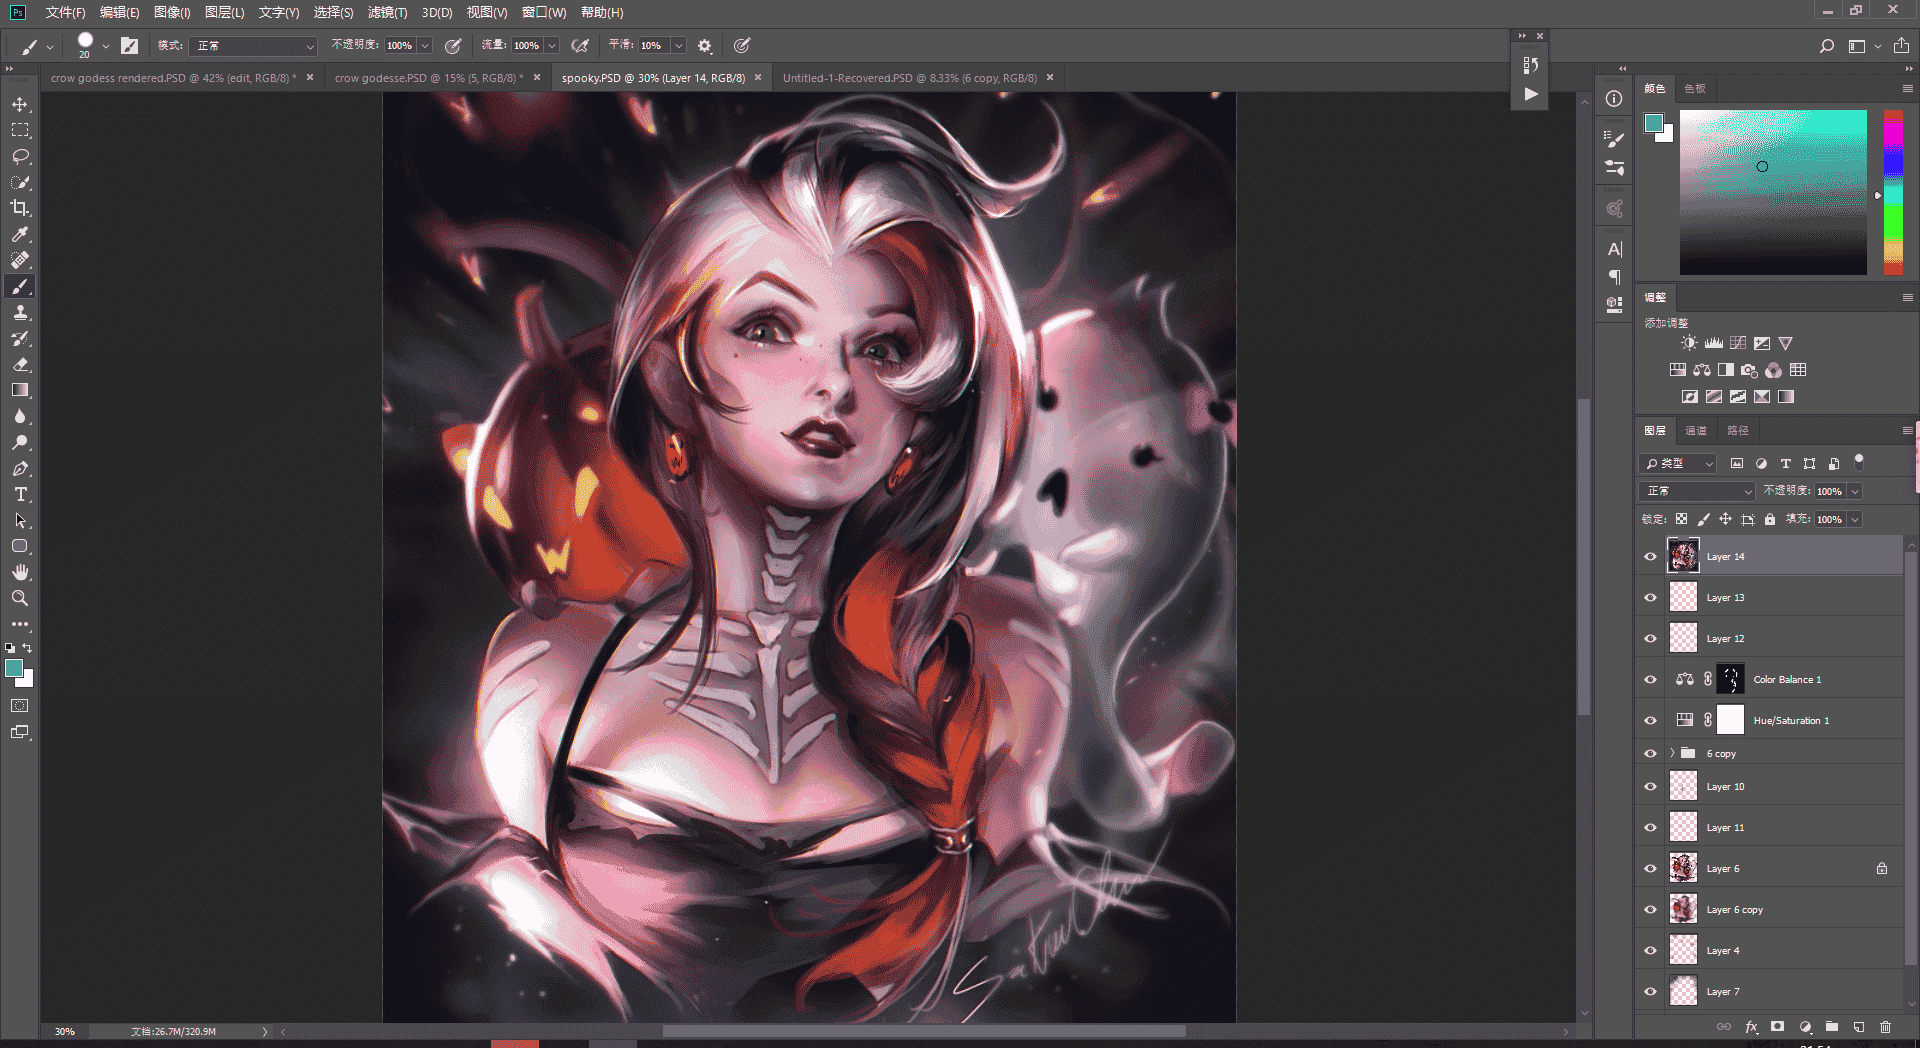Image resolution: width=1920 pixels, height=1048 pixels.
Task: Open the layer blend mode dropdown
Action: [1697, 491]
